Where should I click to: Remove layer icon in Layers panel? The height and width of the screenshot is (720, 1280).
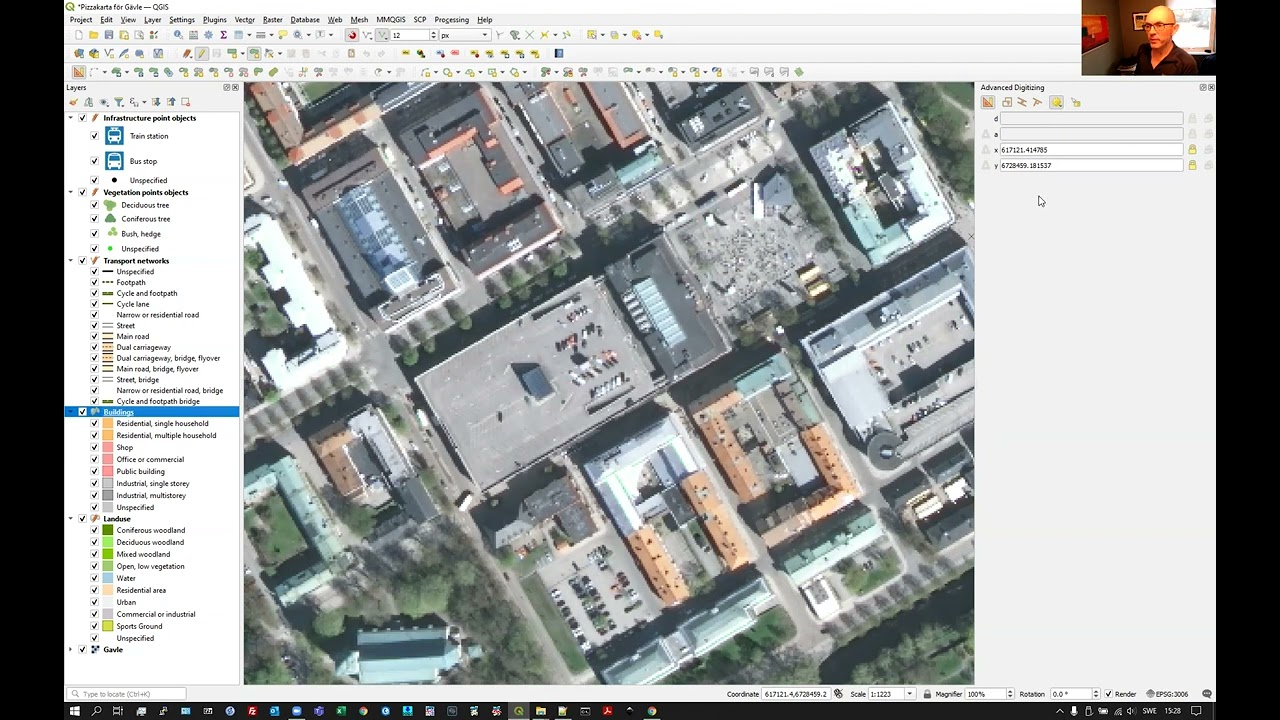click(x=185, y=102)
